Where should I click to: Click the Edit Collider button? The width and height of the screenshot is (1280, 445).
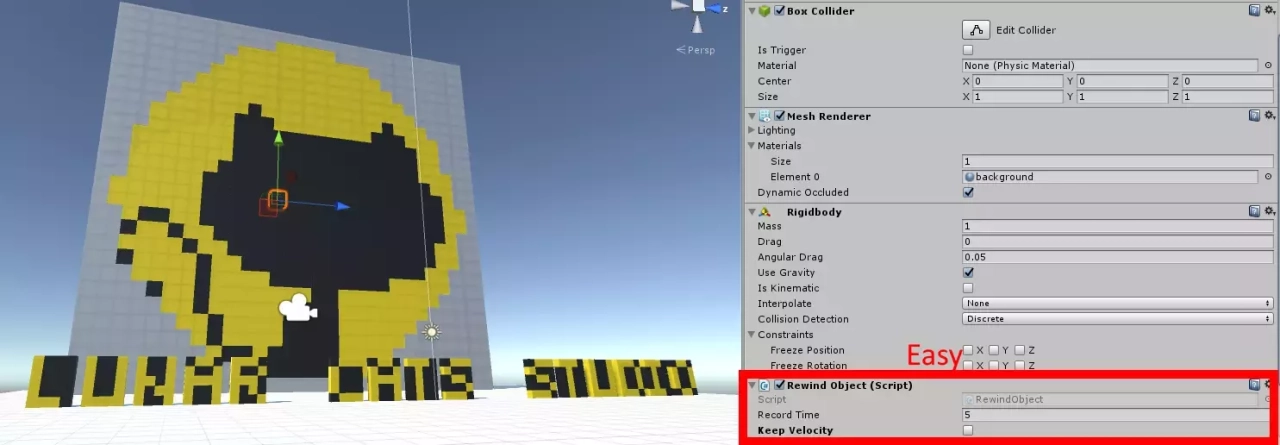[978, 30]
